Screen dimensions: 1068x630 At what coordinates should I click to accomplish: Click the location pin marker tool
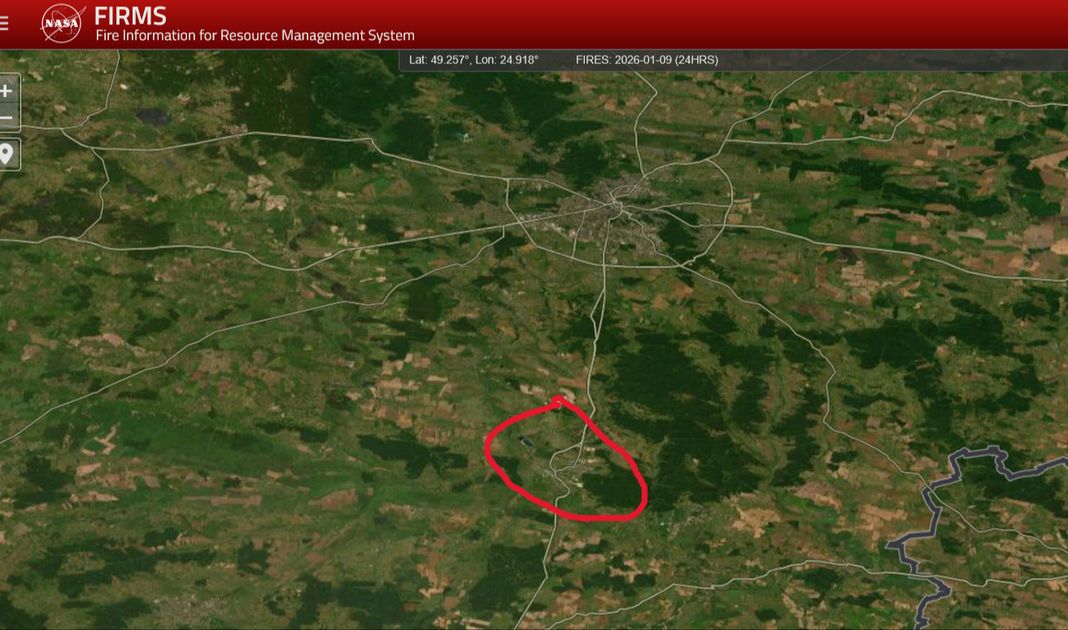[7, 154]
